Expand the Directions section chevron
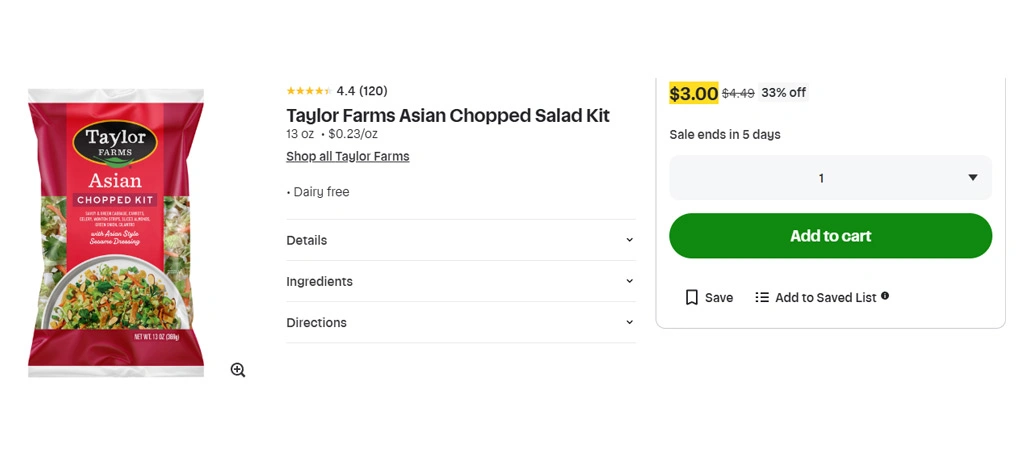1026x466 pixels. click(x=629, y=322)
